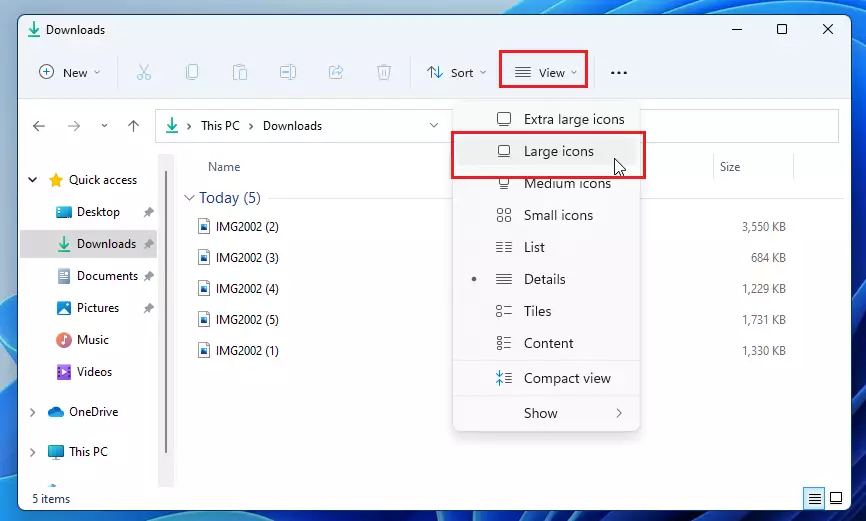The image size is (866, 521).
Task: Click the Music folder icon in sidebar
Action: 64,340
